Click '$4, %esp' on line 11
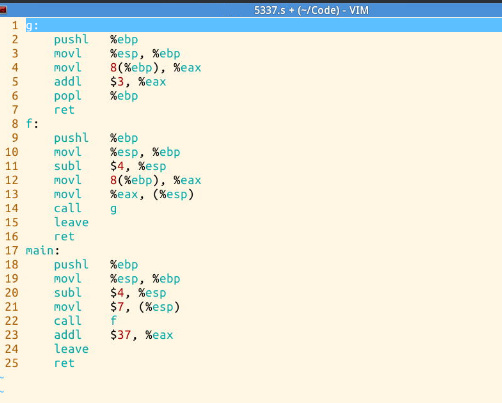The width and height of the screenshot is (502, 403). point(138,166)
